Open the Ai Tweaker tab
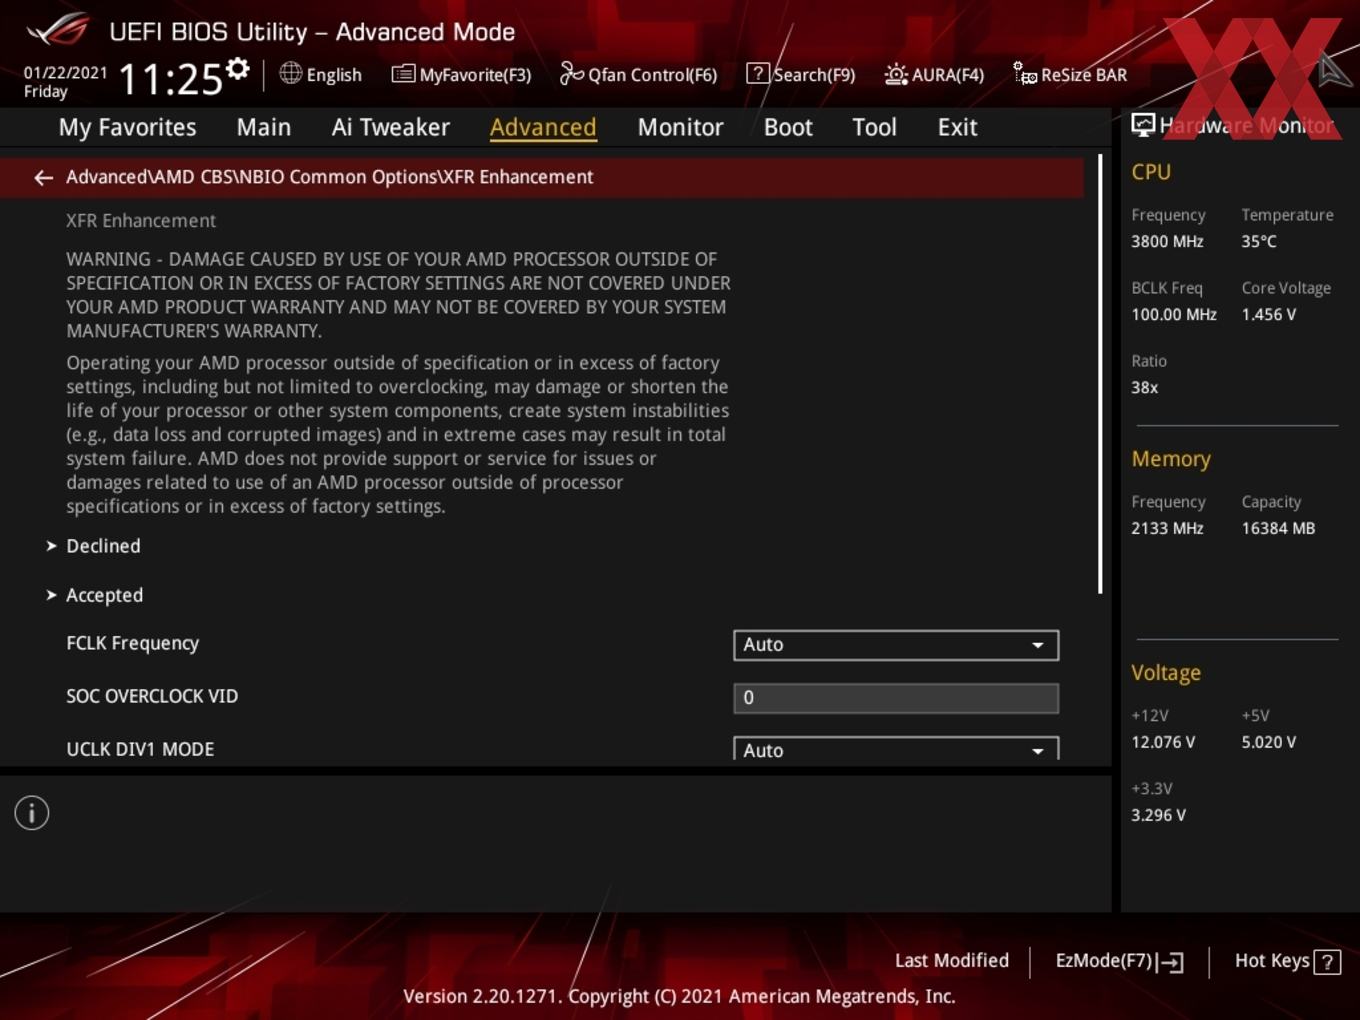 click(x=391, y=127)
